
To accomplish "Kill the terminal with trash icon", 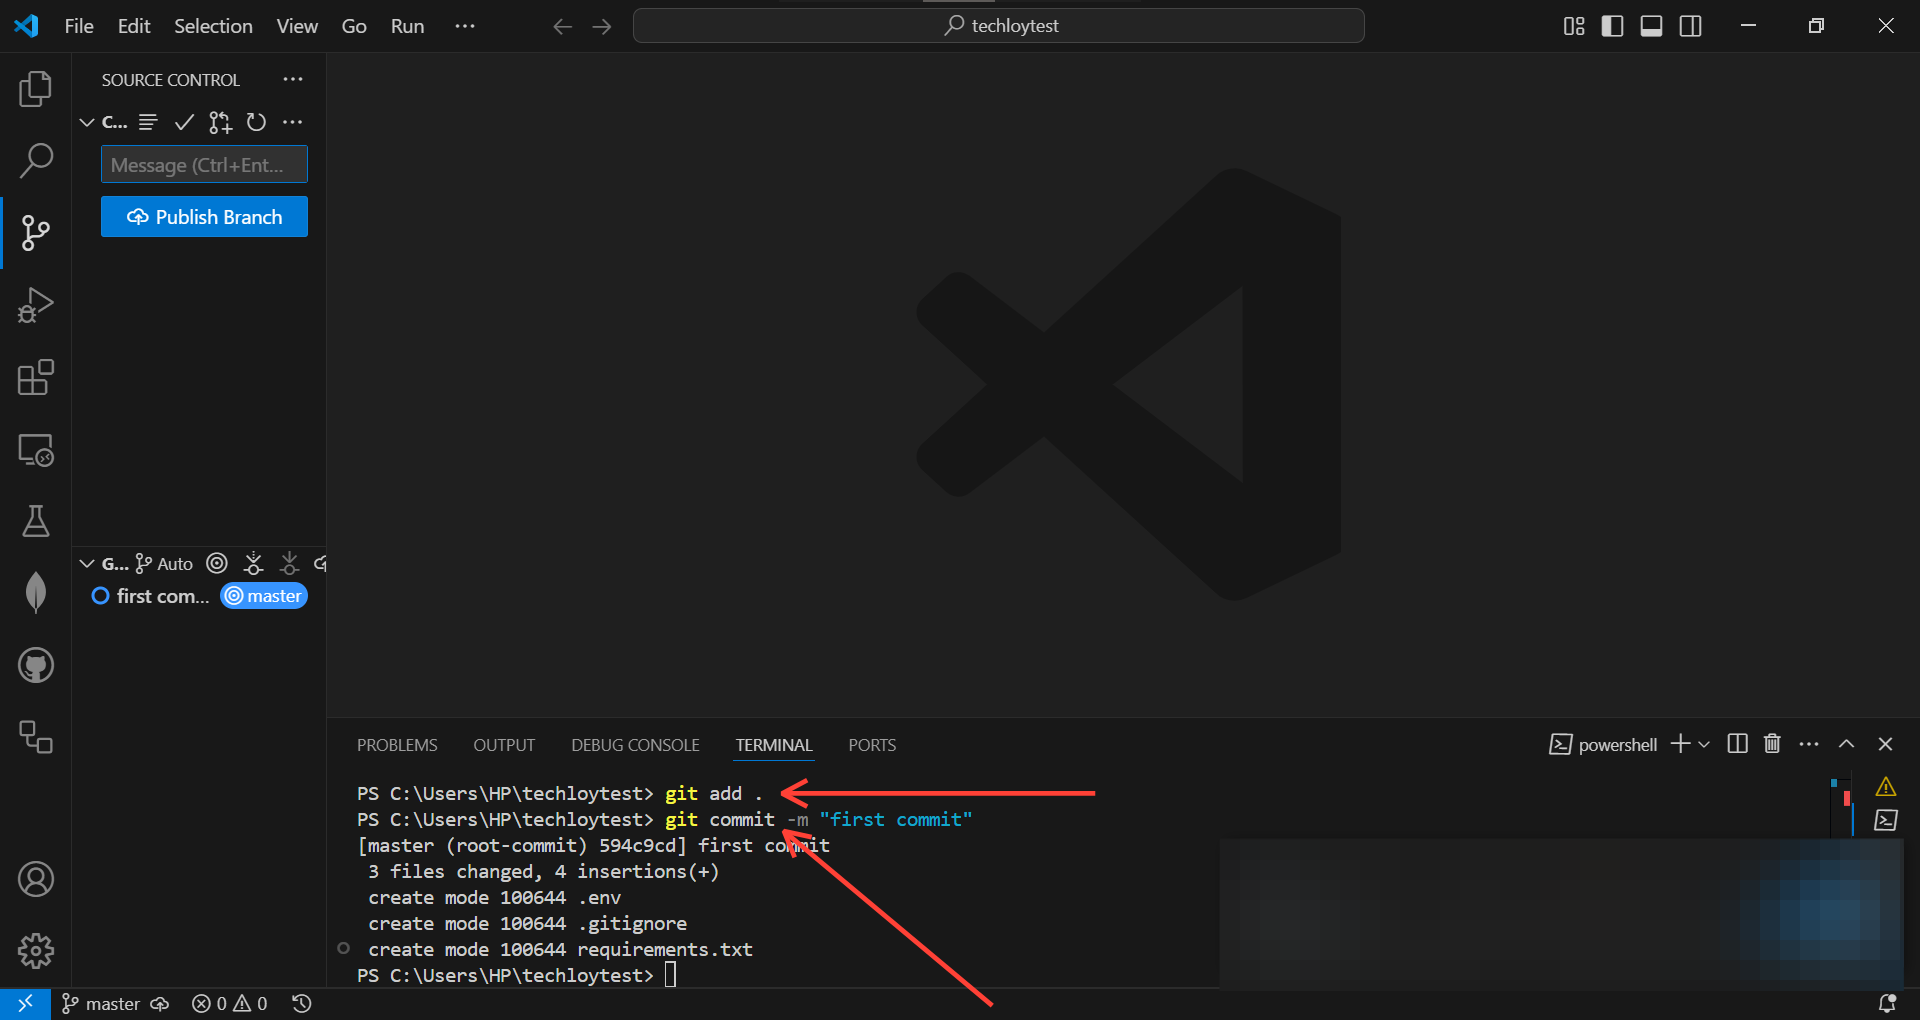I will (x=1772, y=744).
